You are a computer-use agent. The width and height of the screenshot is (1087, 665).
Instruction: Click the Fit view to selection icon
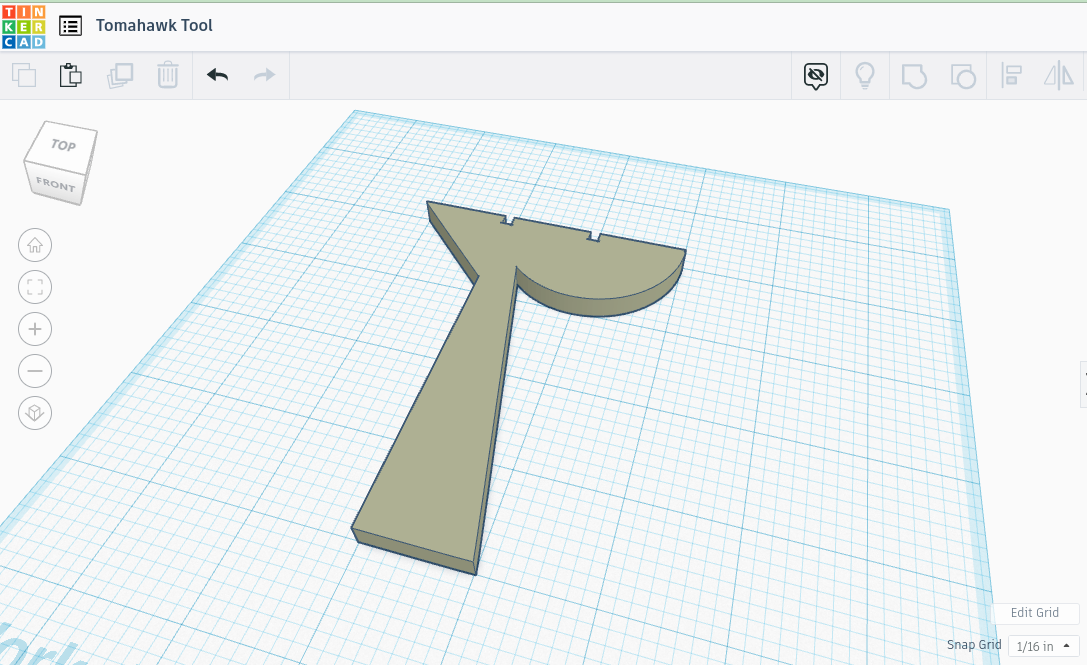(x=35, y=287)
